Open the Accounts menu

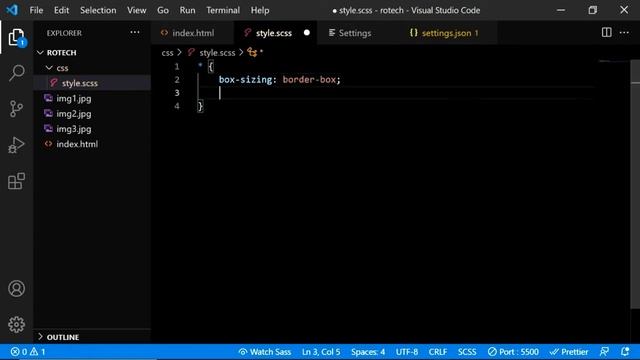pyautogui.click(x=16, y=289)
